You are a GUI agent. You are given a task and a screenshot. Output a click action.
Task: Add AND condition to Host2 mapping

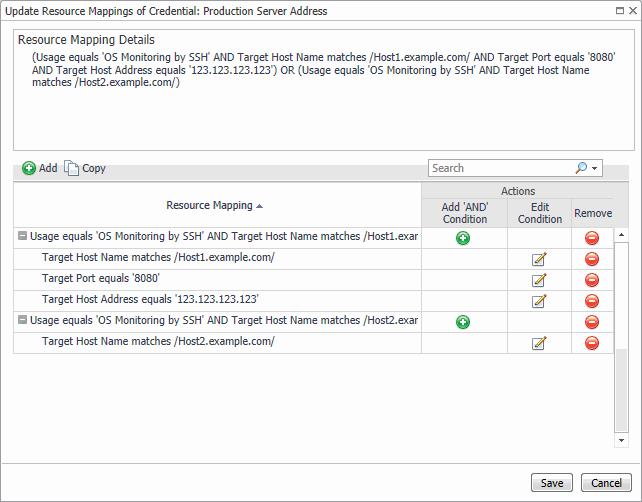point(463,322)
